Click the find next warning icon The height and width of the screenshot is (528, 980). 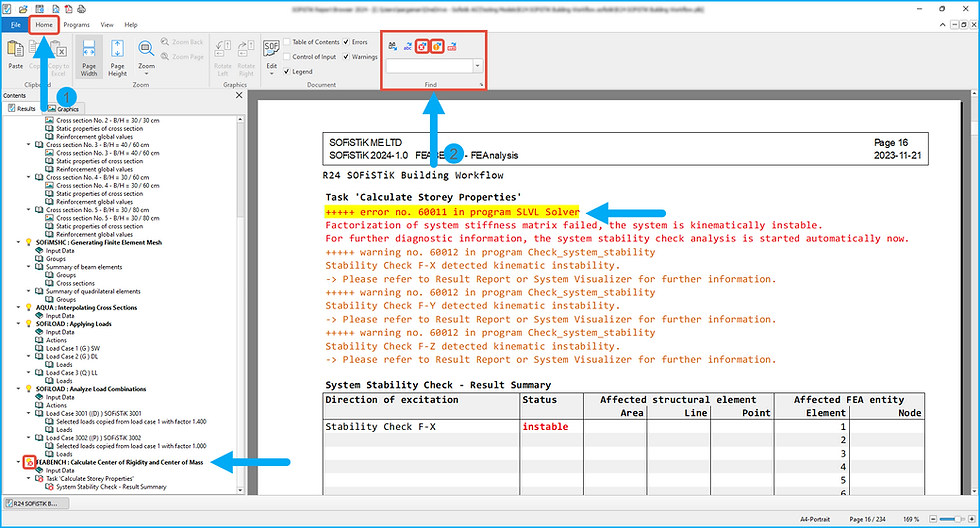point(437,46)
